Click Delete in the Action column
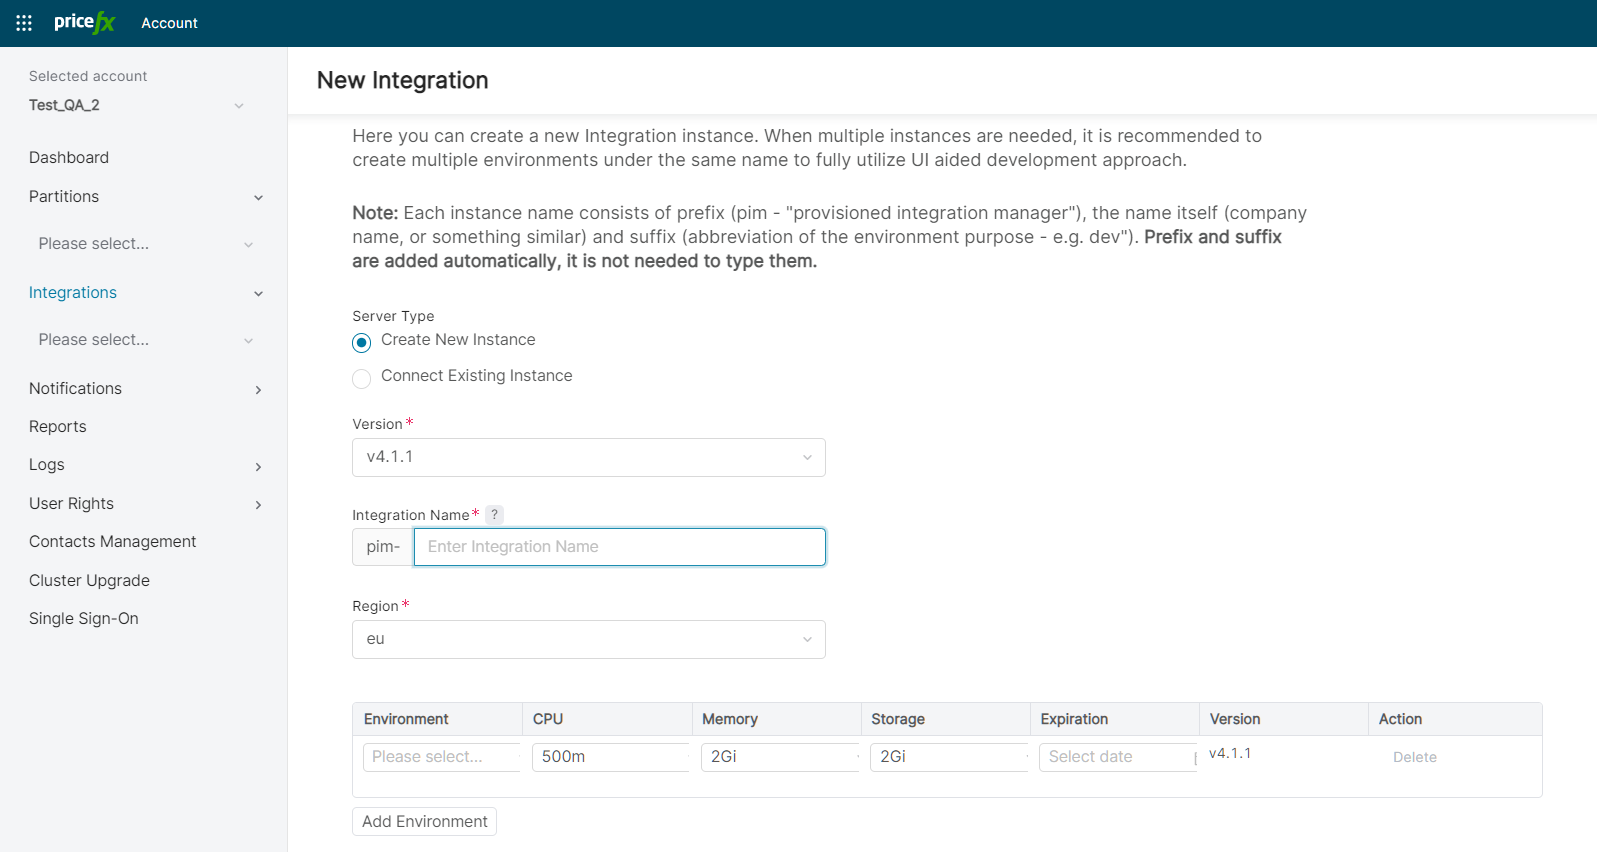The image size is (1597, 852). [x=1414, y=758]
